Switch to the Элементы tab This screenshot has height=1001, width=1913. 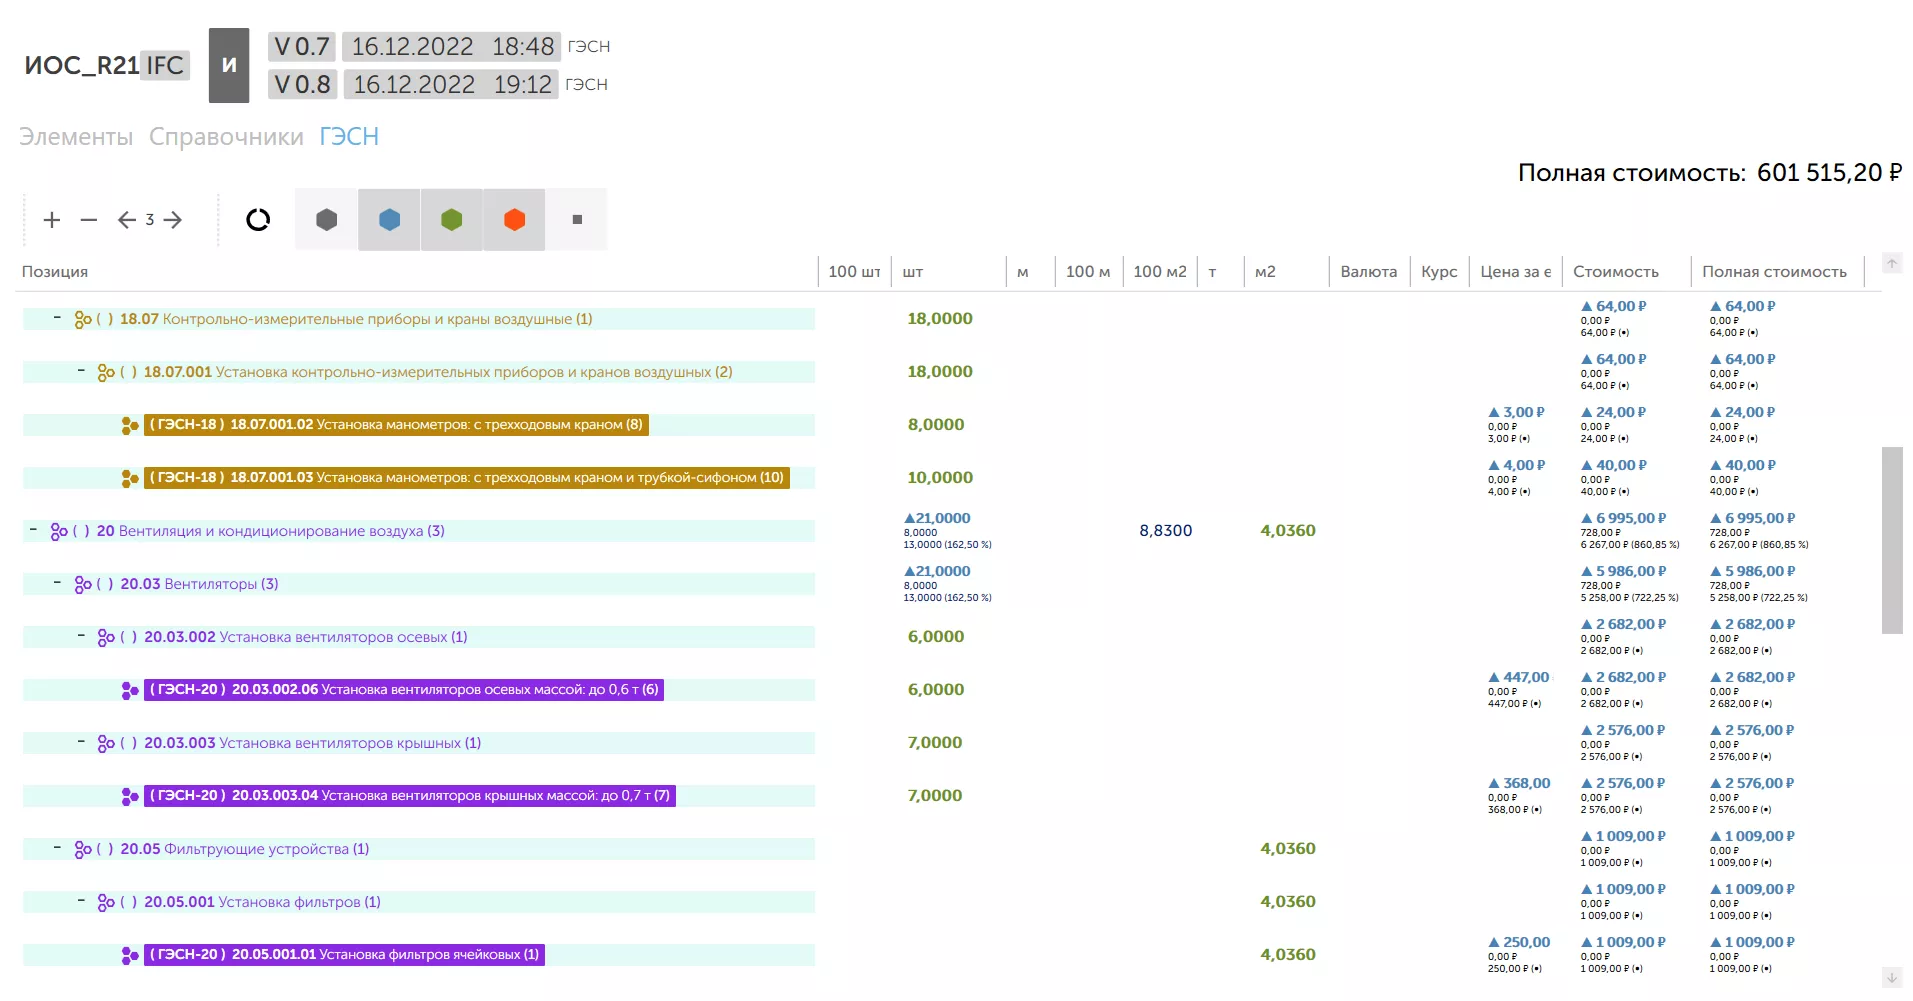tap(76, 137)
